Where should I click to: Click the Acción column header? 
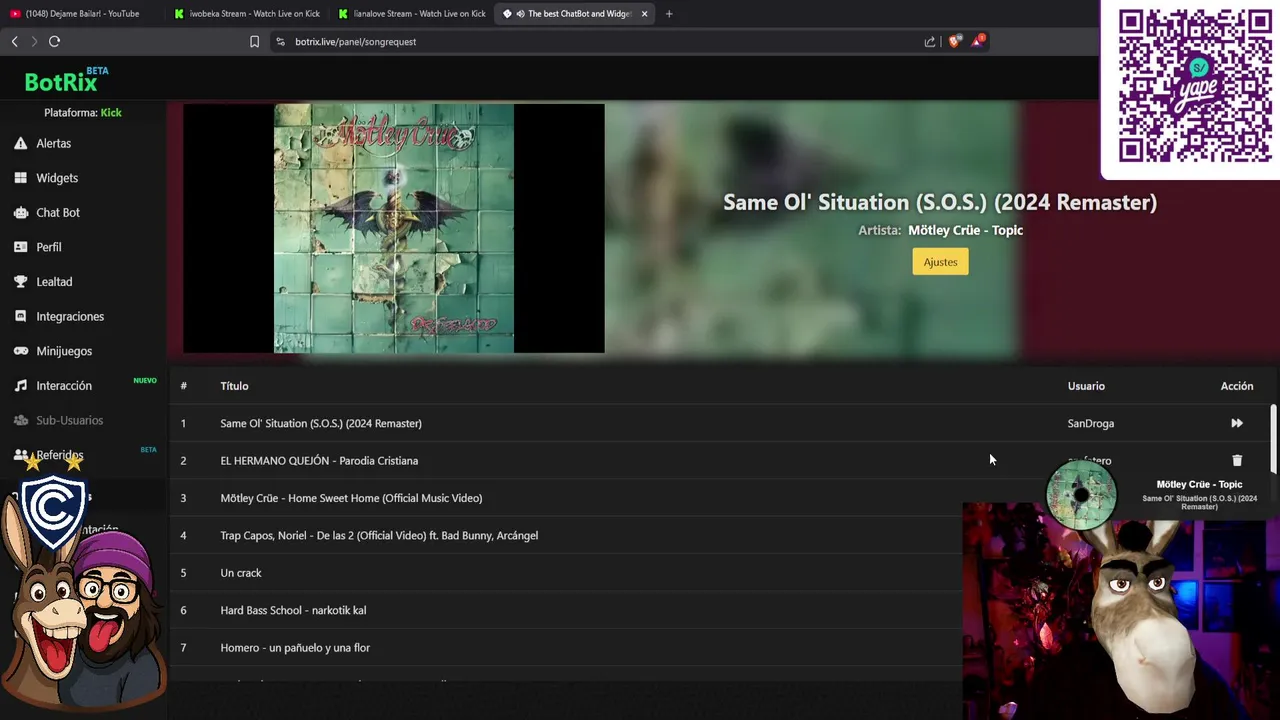tap(1237, 386)
